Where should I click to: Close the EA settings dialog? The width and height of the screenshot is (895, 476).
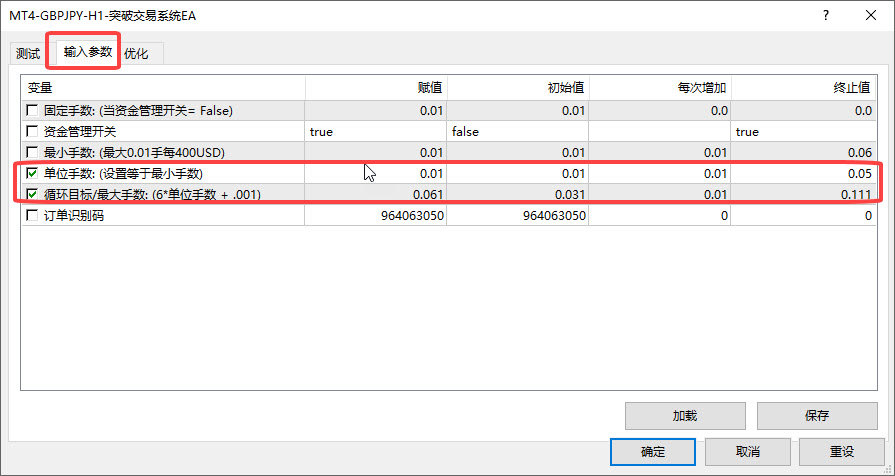pyautogui.click(x=869, y=16)
